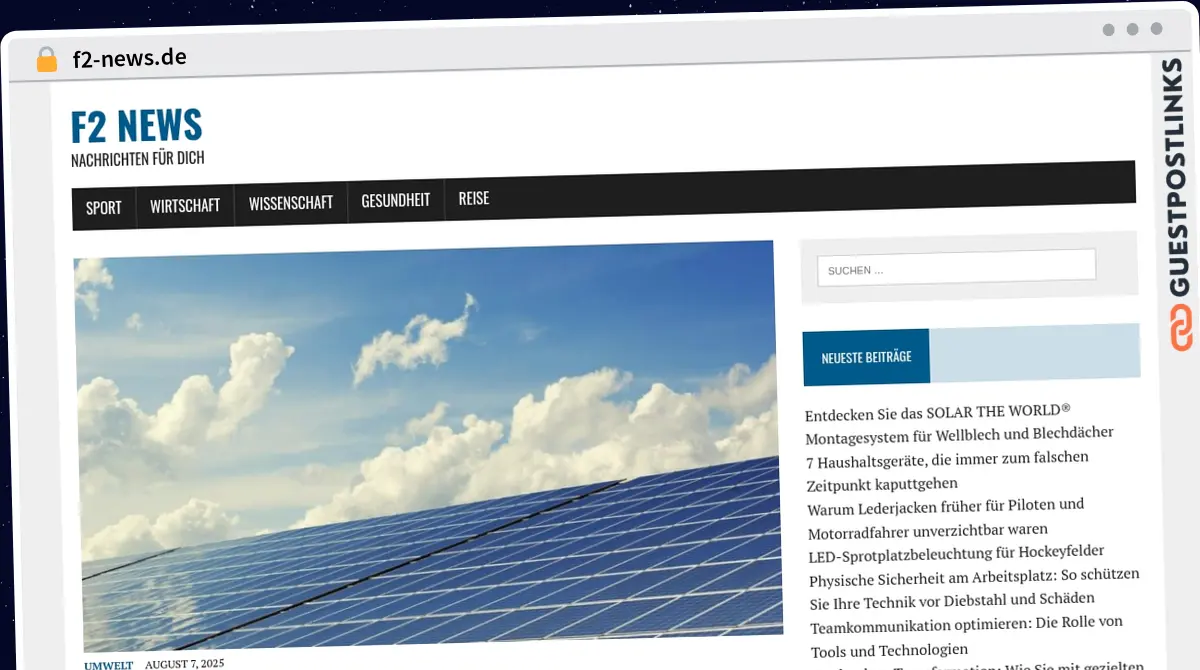Open the F2 NEWS site logo
This screenshot has height=670, width=1200.
click(x=137, y=126)
